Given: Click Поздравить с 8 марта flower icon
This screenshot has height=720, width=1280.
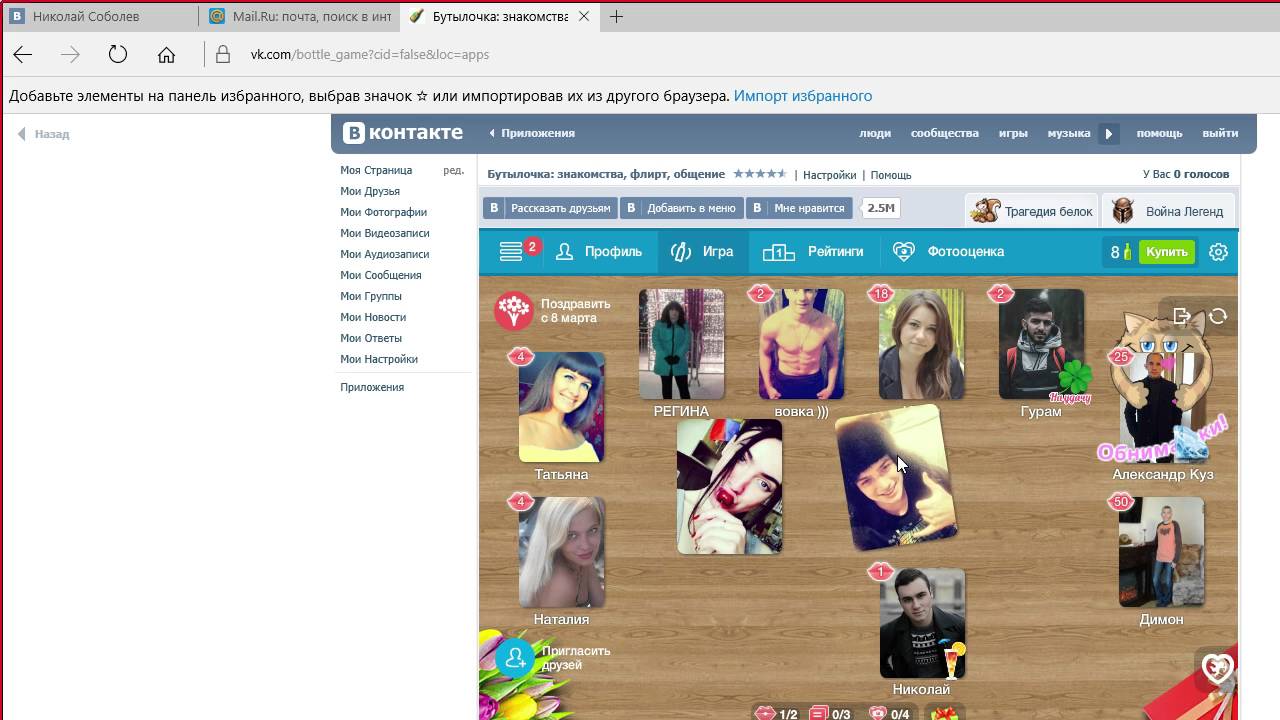Looking at the screenshot, I should coord(514,311).
